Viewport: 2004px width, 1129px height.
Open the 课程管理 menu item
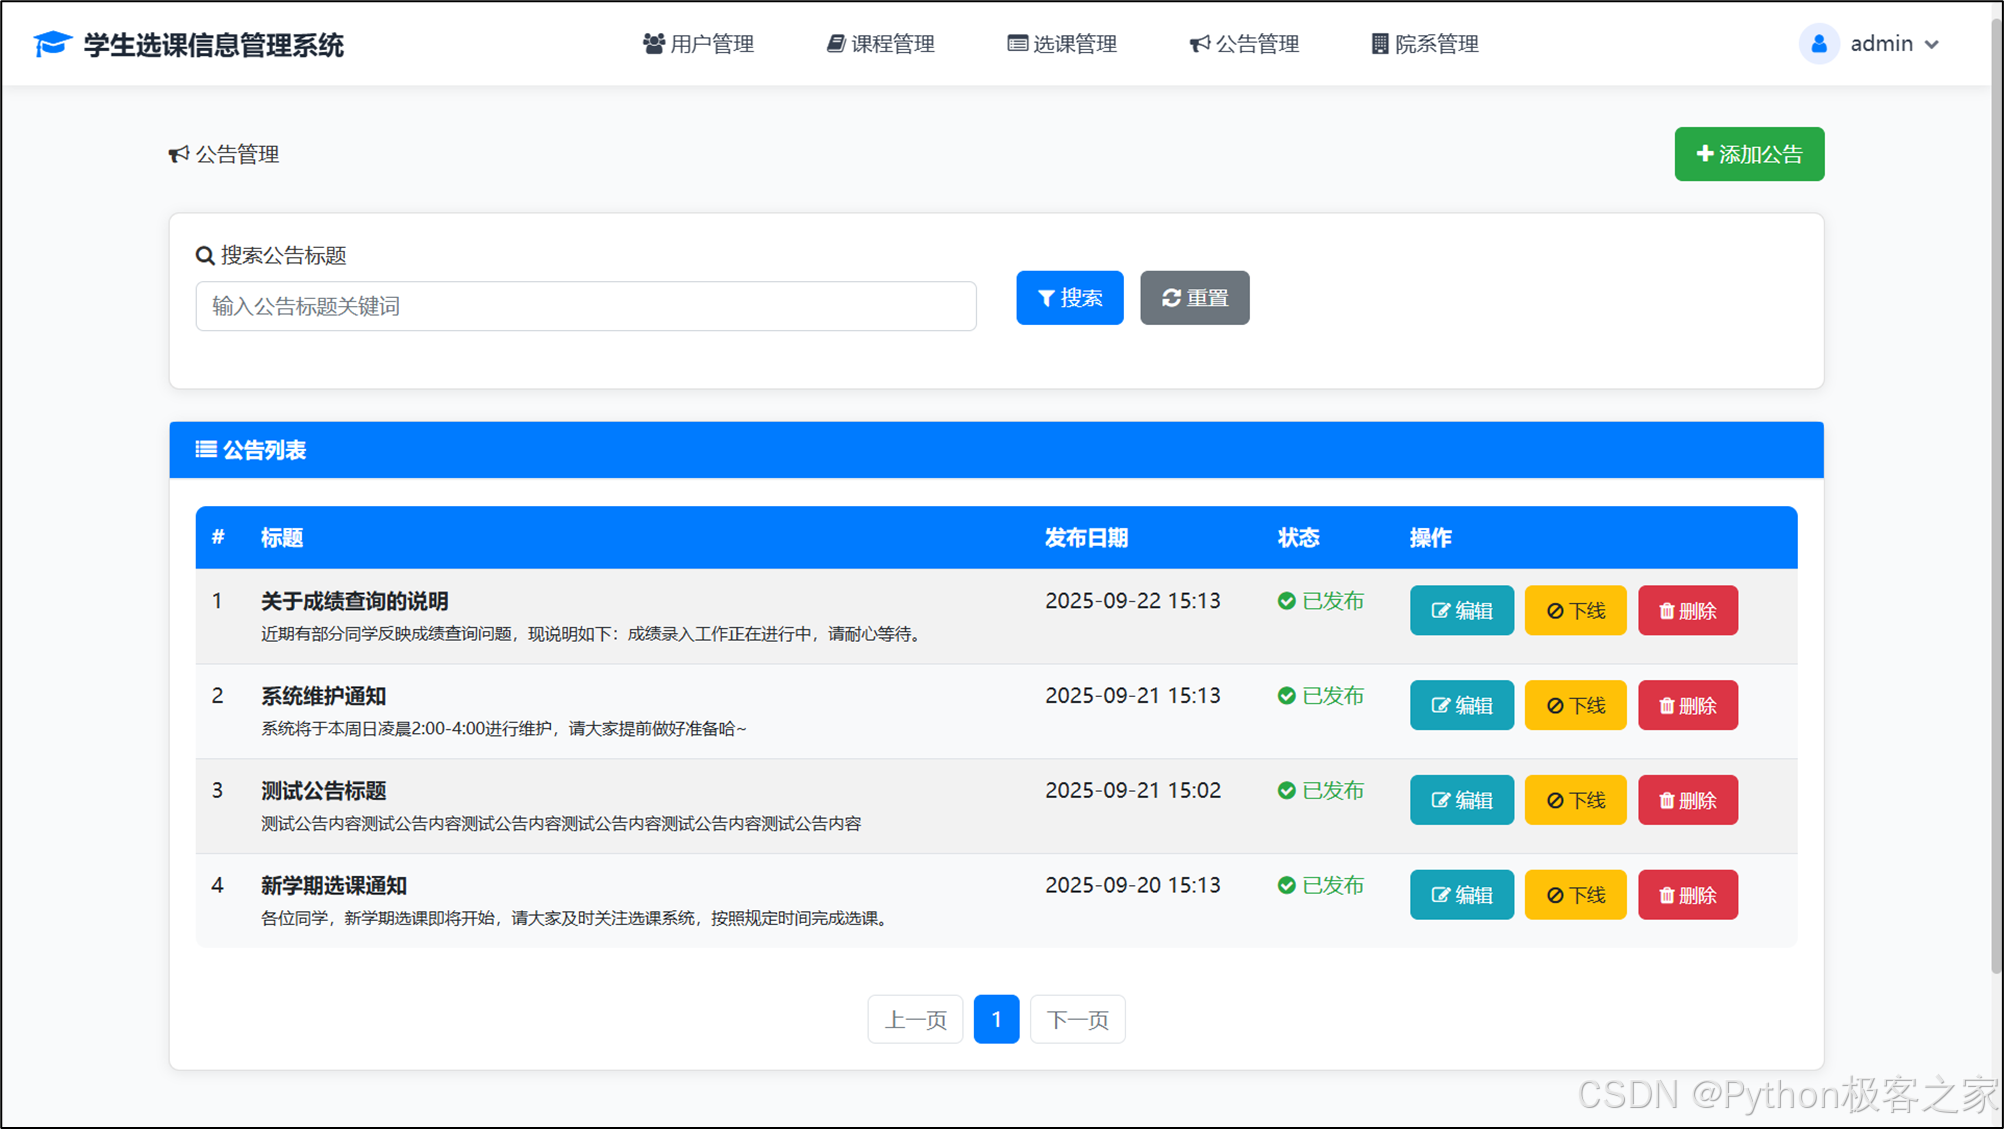click(880, 44)
